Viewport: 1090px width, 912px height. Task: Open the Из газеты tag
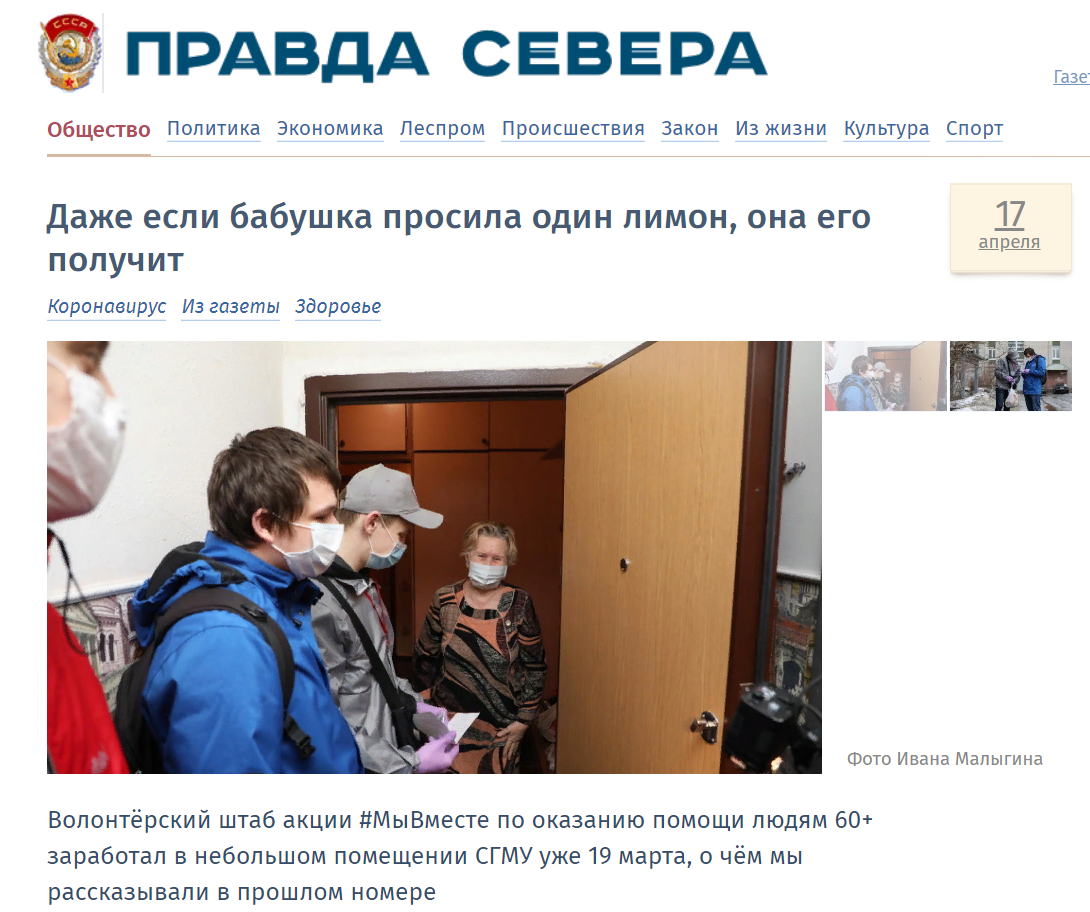pos(231,307)
